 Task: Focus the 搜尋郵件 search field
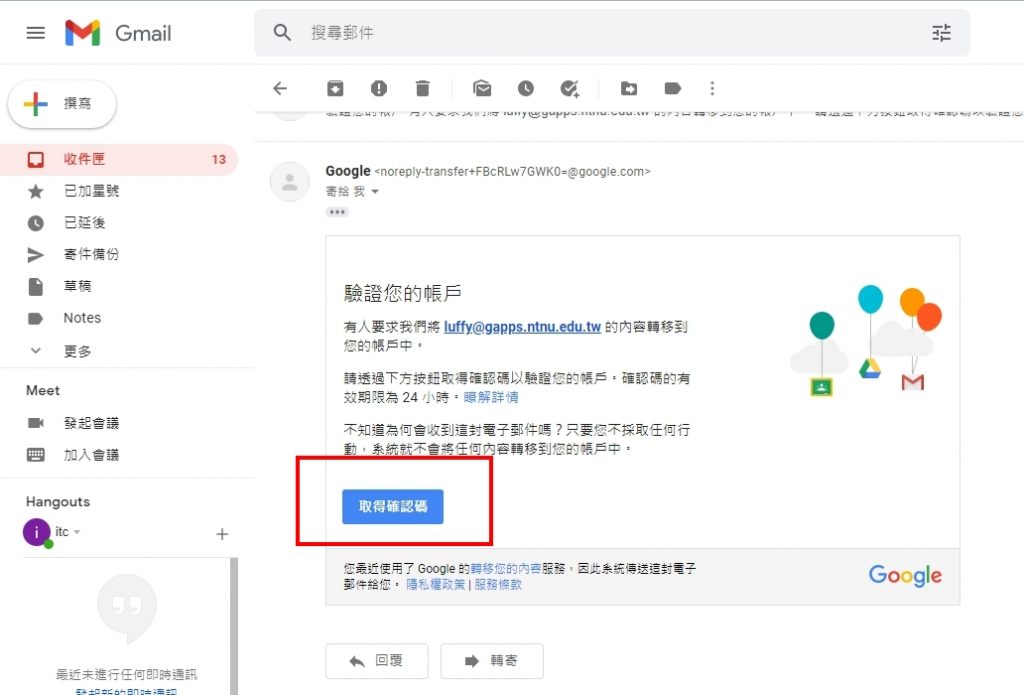pyautogui.click(x=612, y=33)
